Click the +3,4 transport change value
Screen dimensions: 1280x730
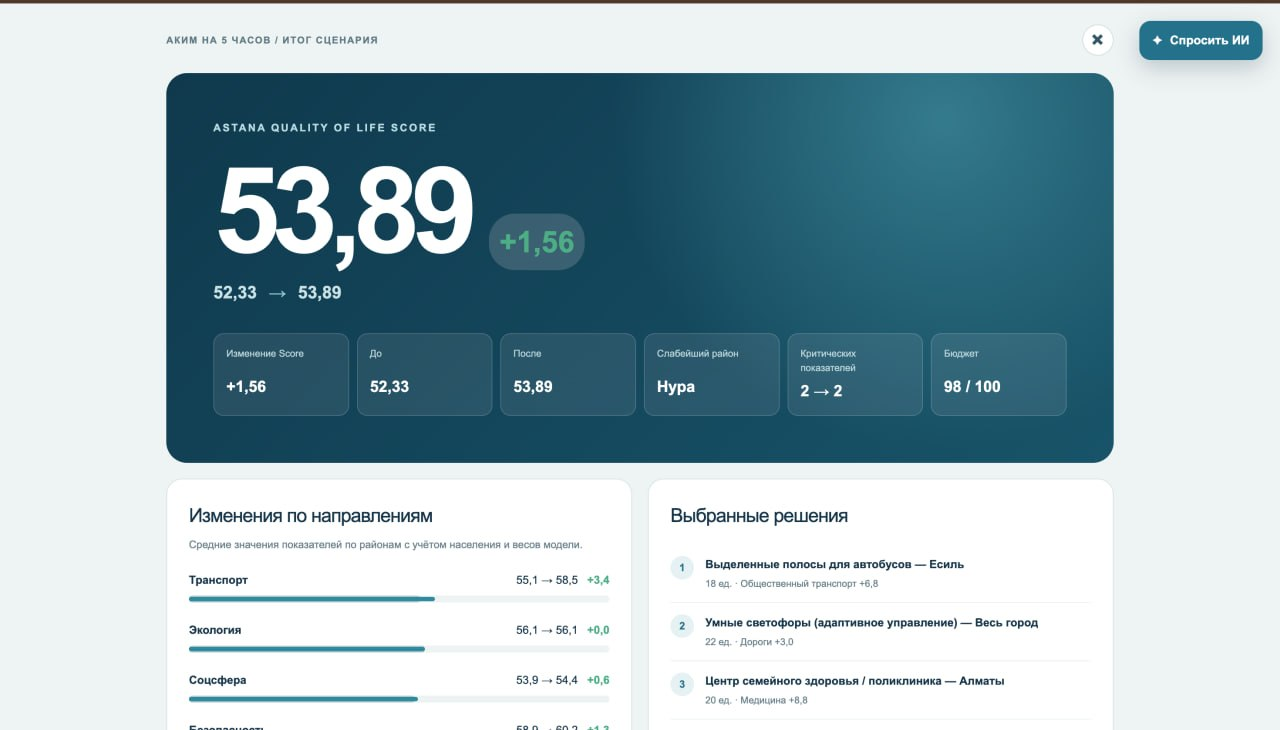(598, 580)
